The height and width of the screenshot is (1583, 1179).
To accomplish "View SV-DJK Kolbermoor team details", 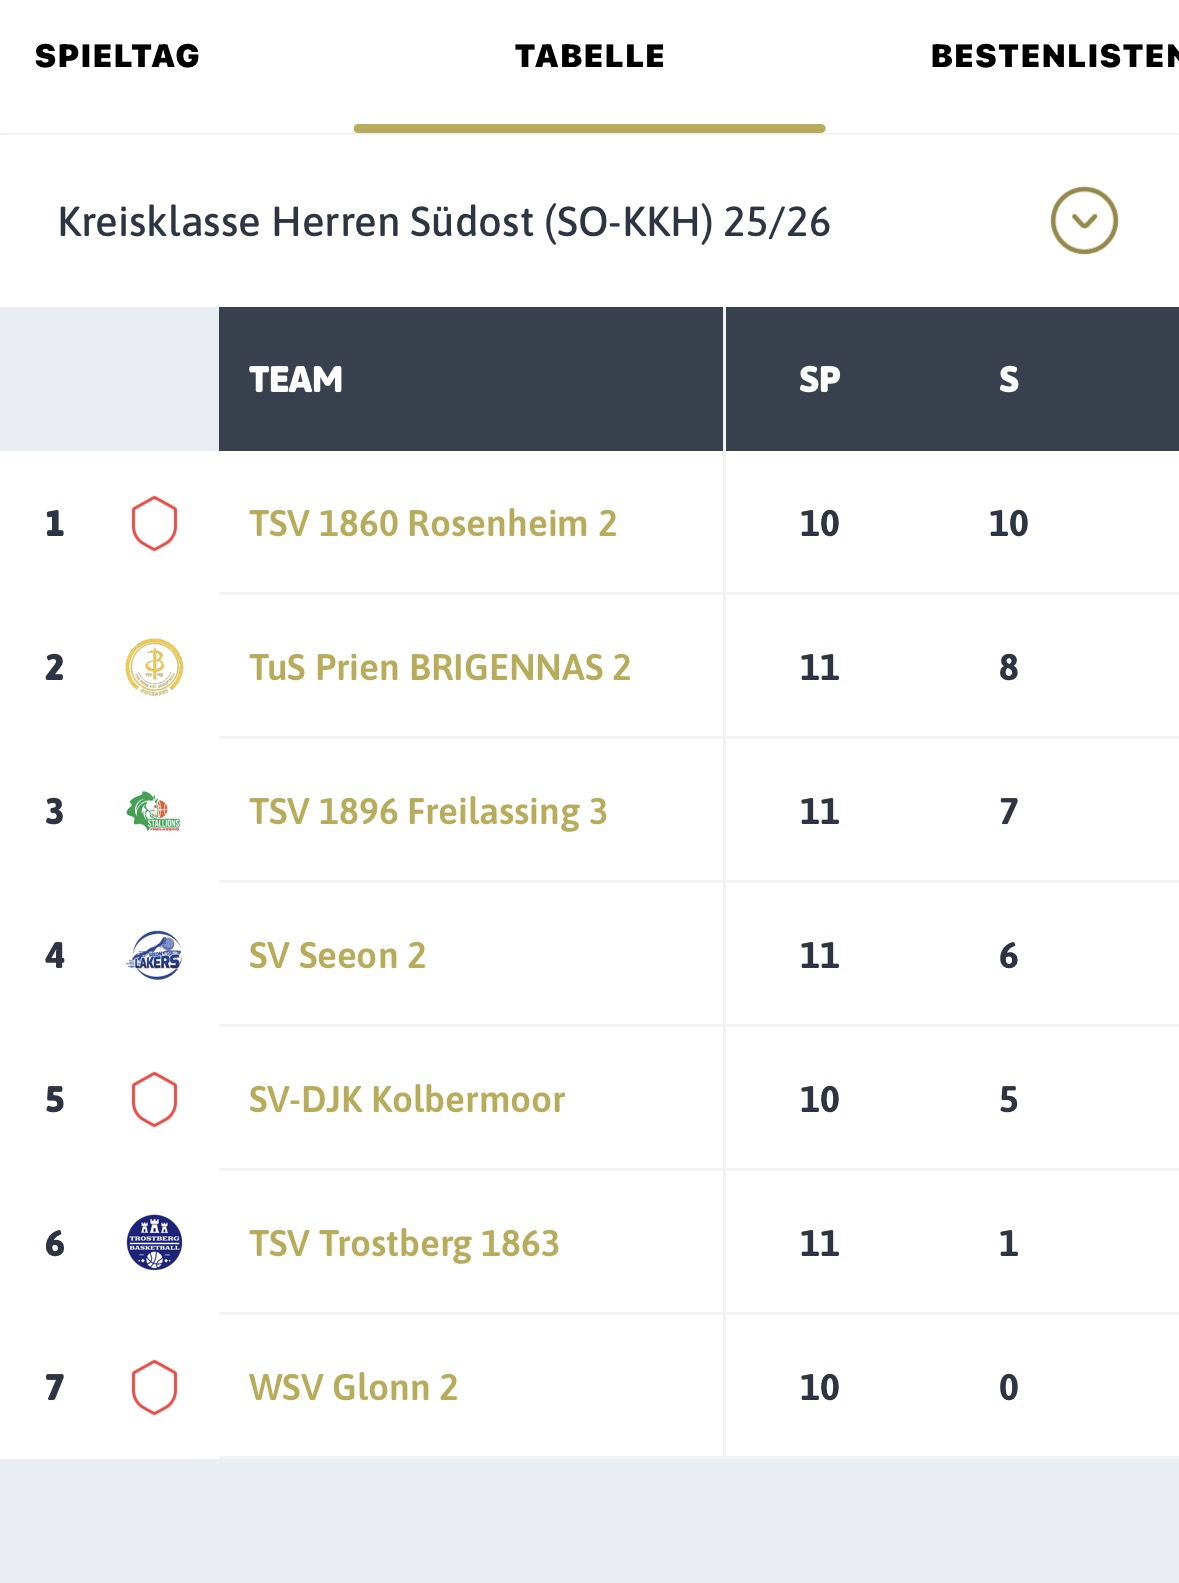I will tap(407, 1100).
